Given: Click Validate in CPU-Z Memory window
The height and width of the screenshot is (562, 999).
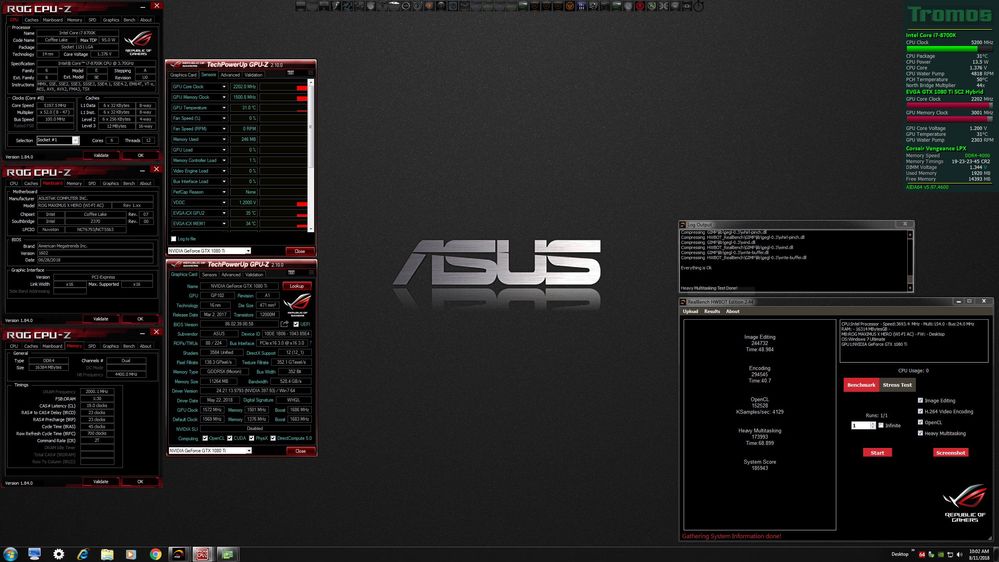Looking at the screenshot, I should (101, 482).
